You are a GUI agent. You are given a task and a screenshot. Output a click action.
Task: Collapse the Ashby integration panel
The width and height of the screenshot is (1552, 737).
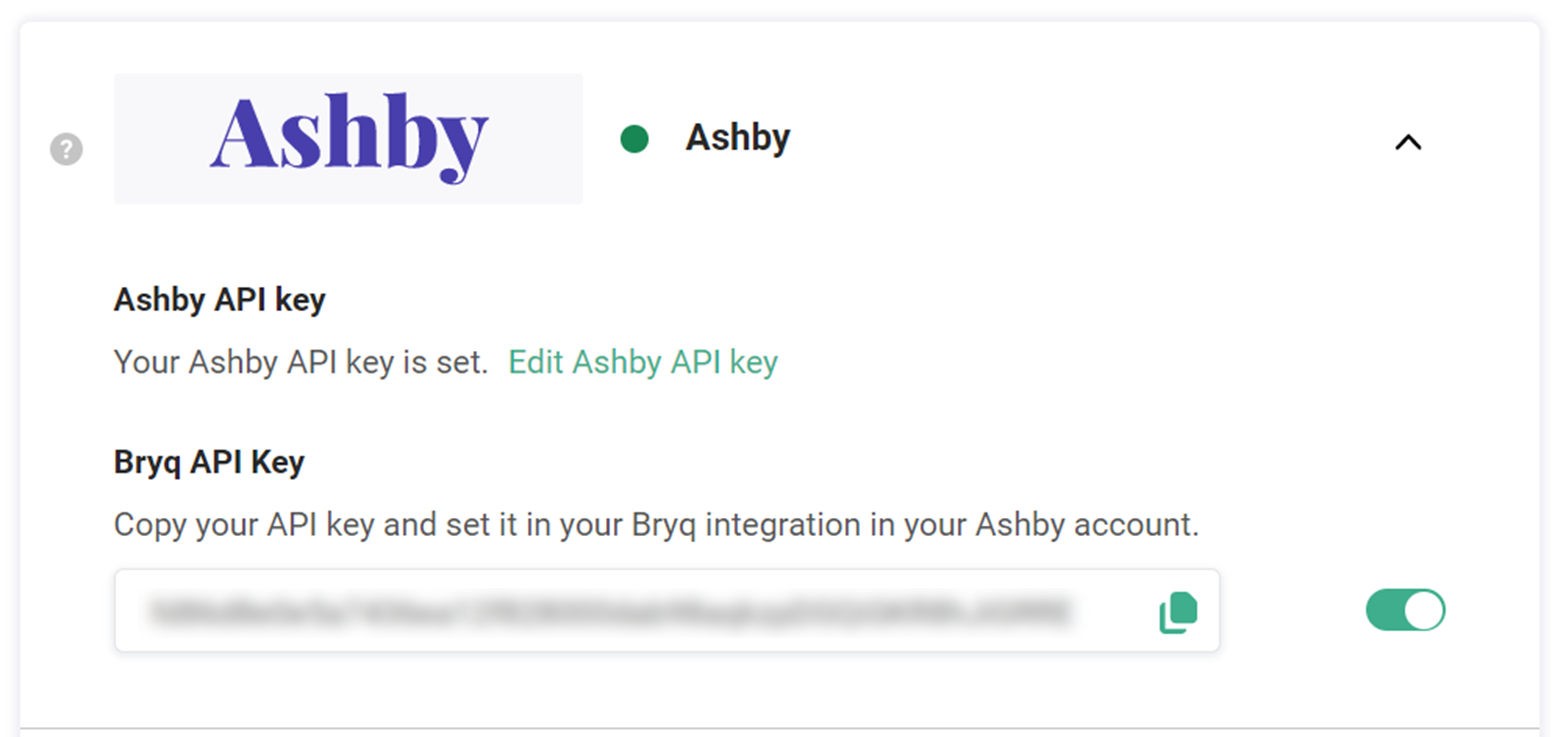(x=1407, y=142)
